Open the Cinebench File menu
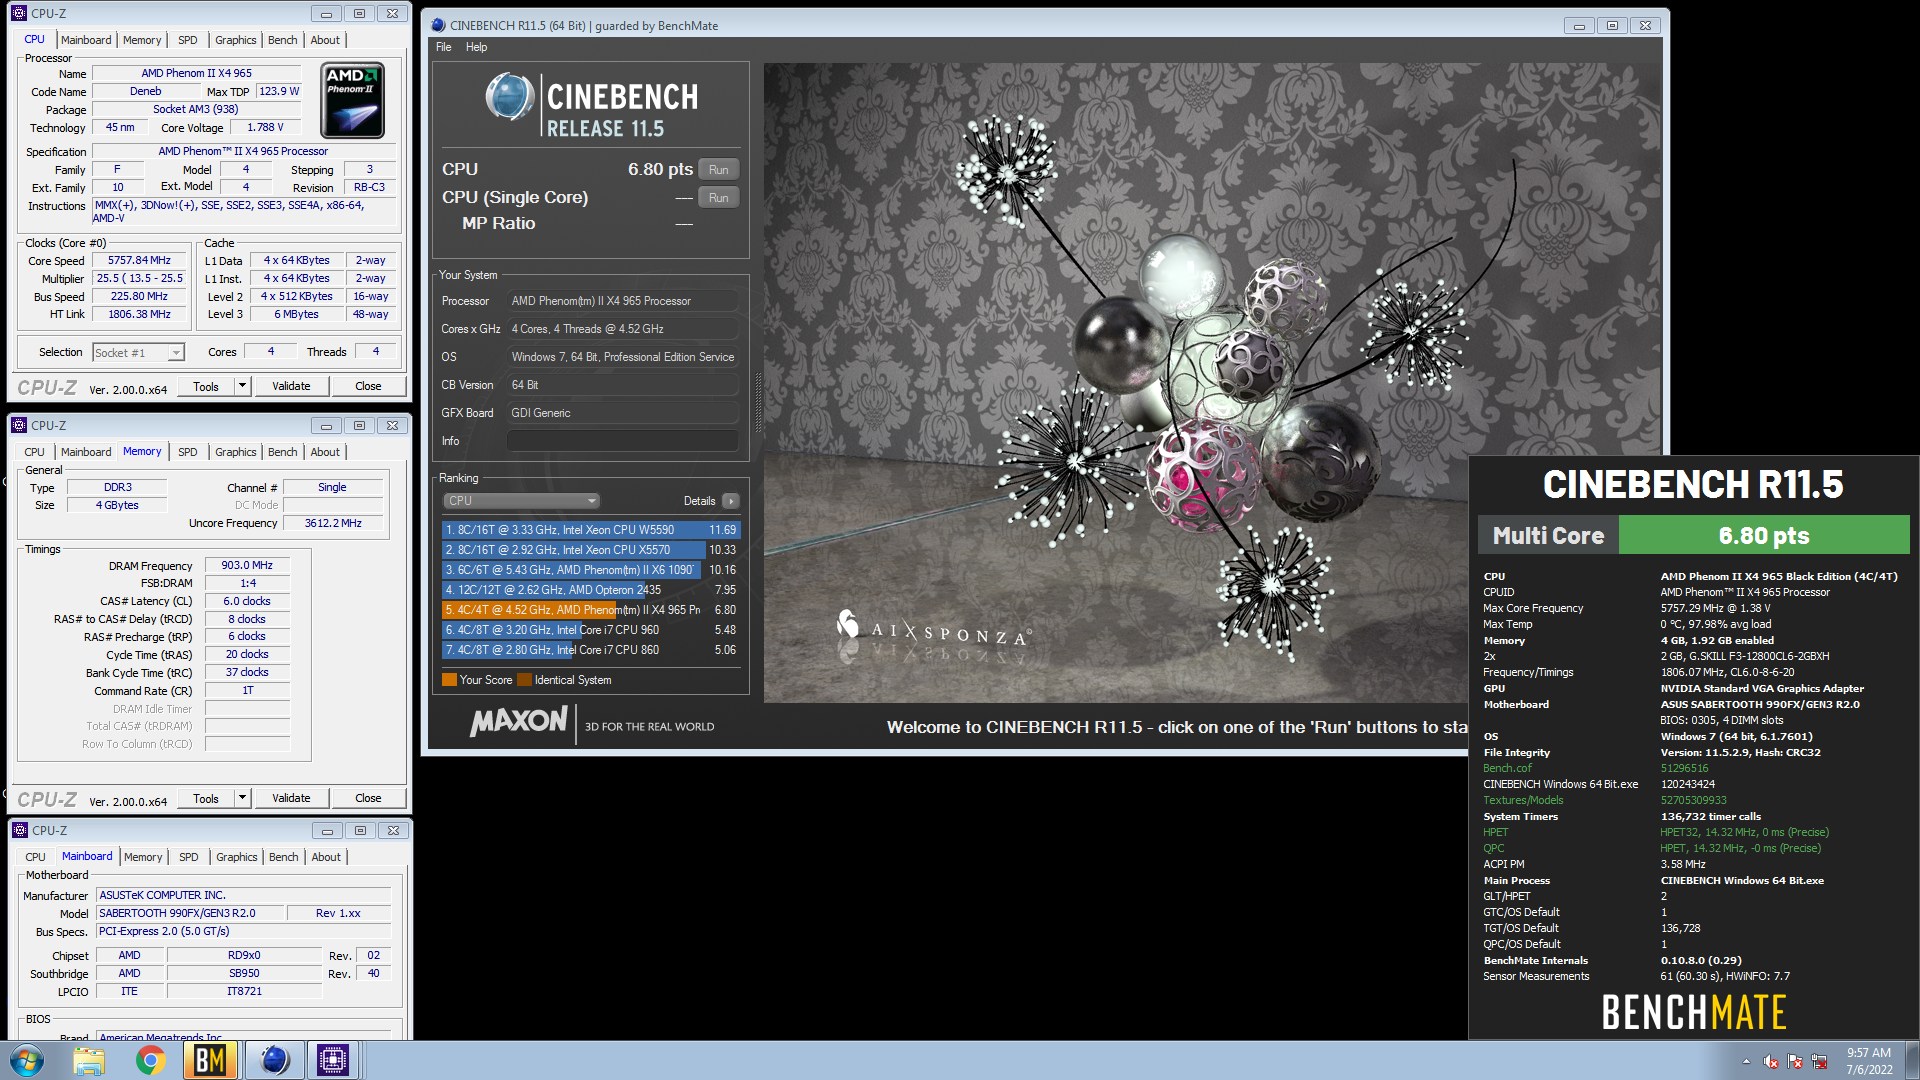Viewport: 1920px width, 1080px height. [x=444, y=47]
